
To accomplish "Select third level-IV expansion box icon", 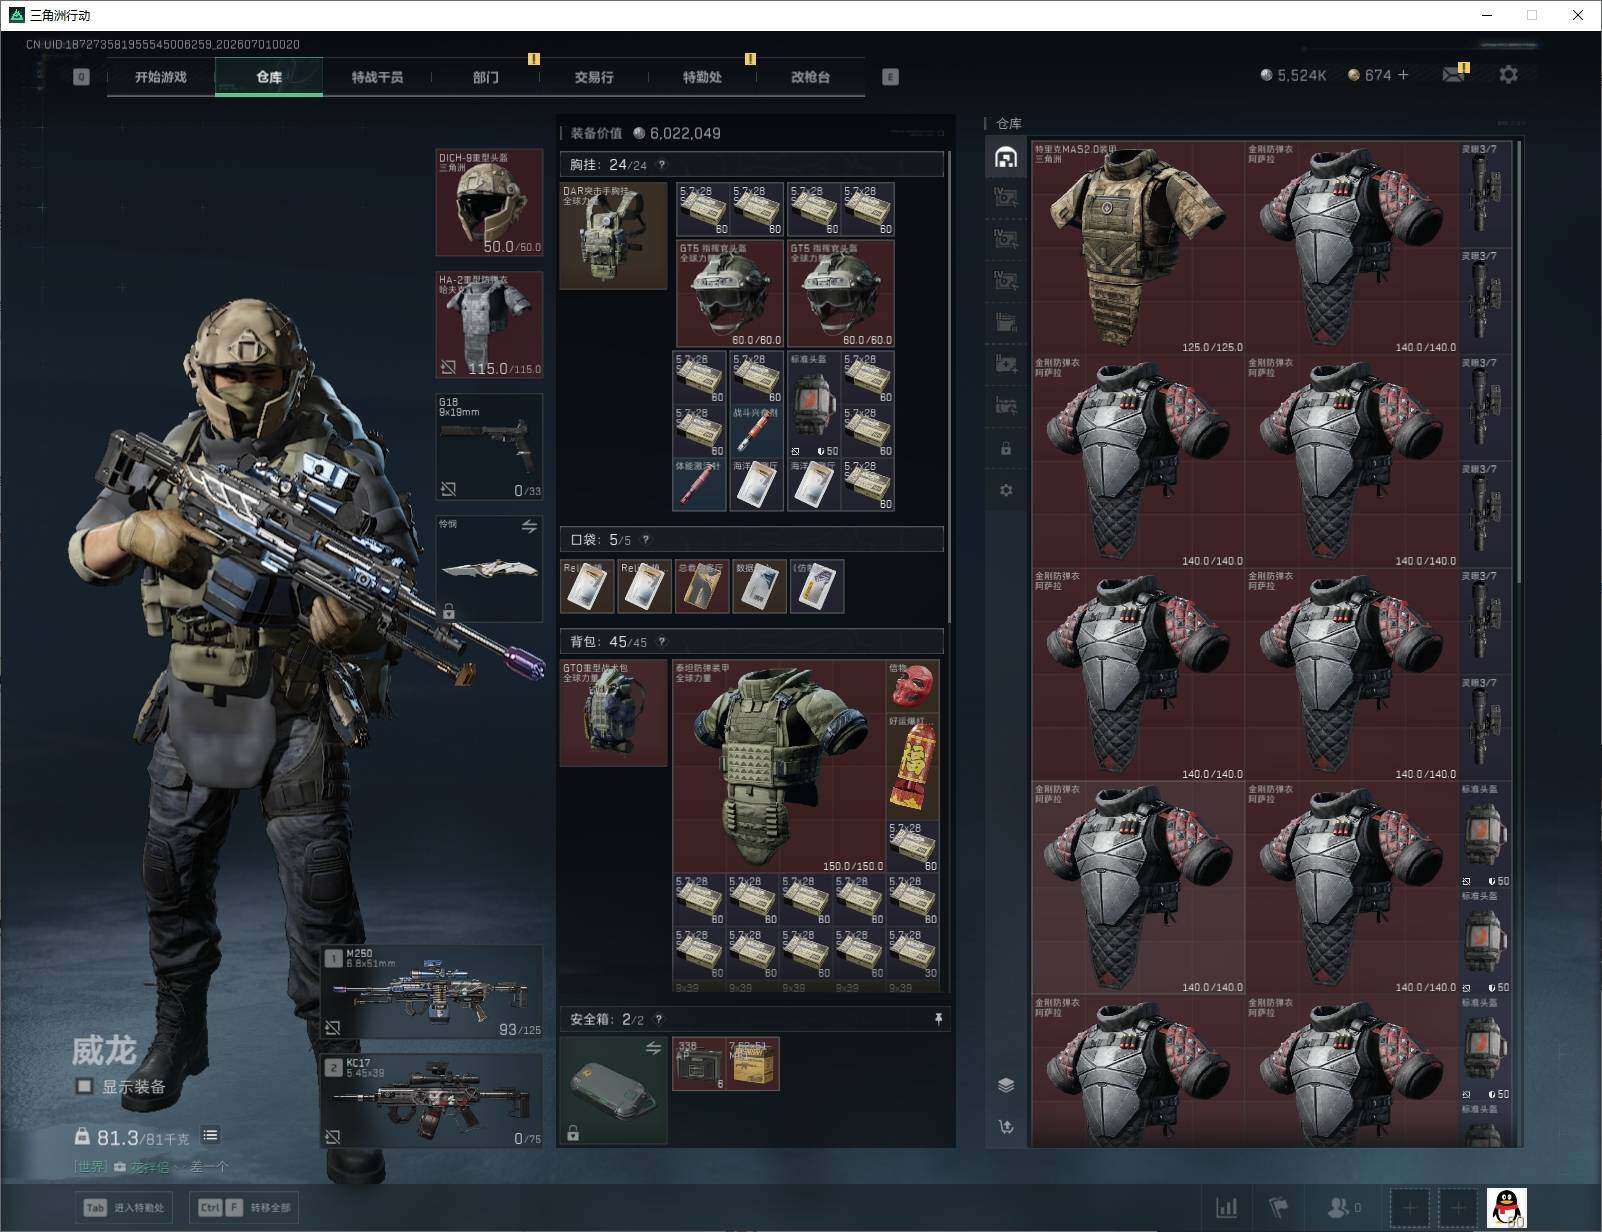I will pos(1006,281).
